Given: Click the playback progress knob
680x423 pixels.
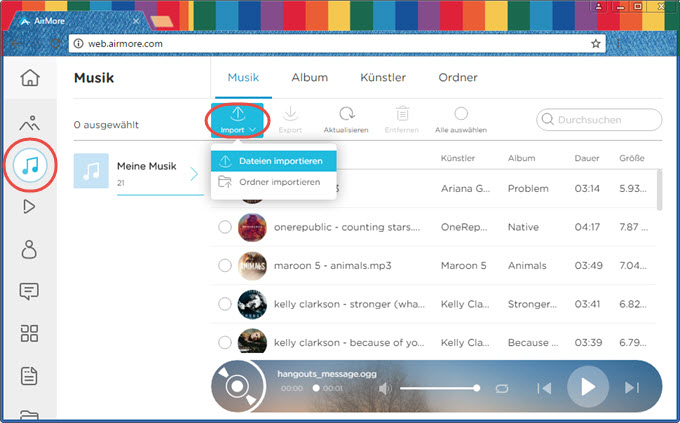Looking at the screenshot, I should click(x=316, y=388).
